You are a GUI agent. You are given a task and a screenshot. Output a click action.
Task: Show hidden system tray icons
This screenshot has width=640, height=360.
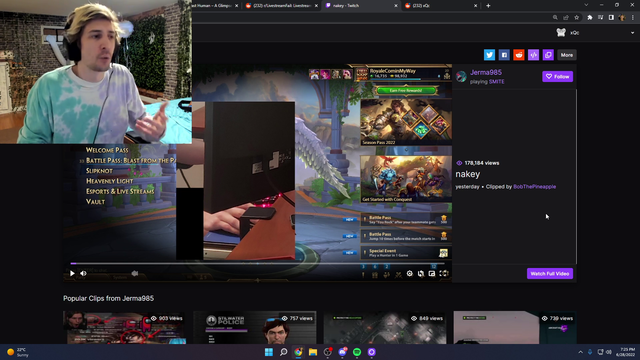pyautogui.click(x=580, y=352)
